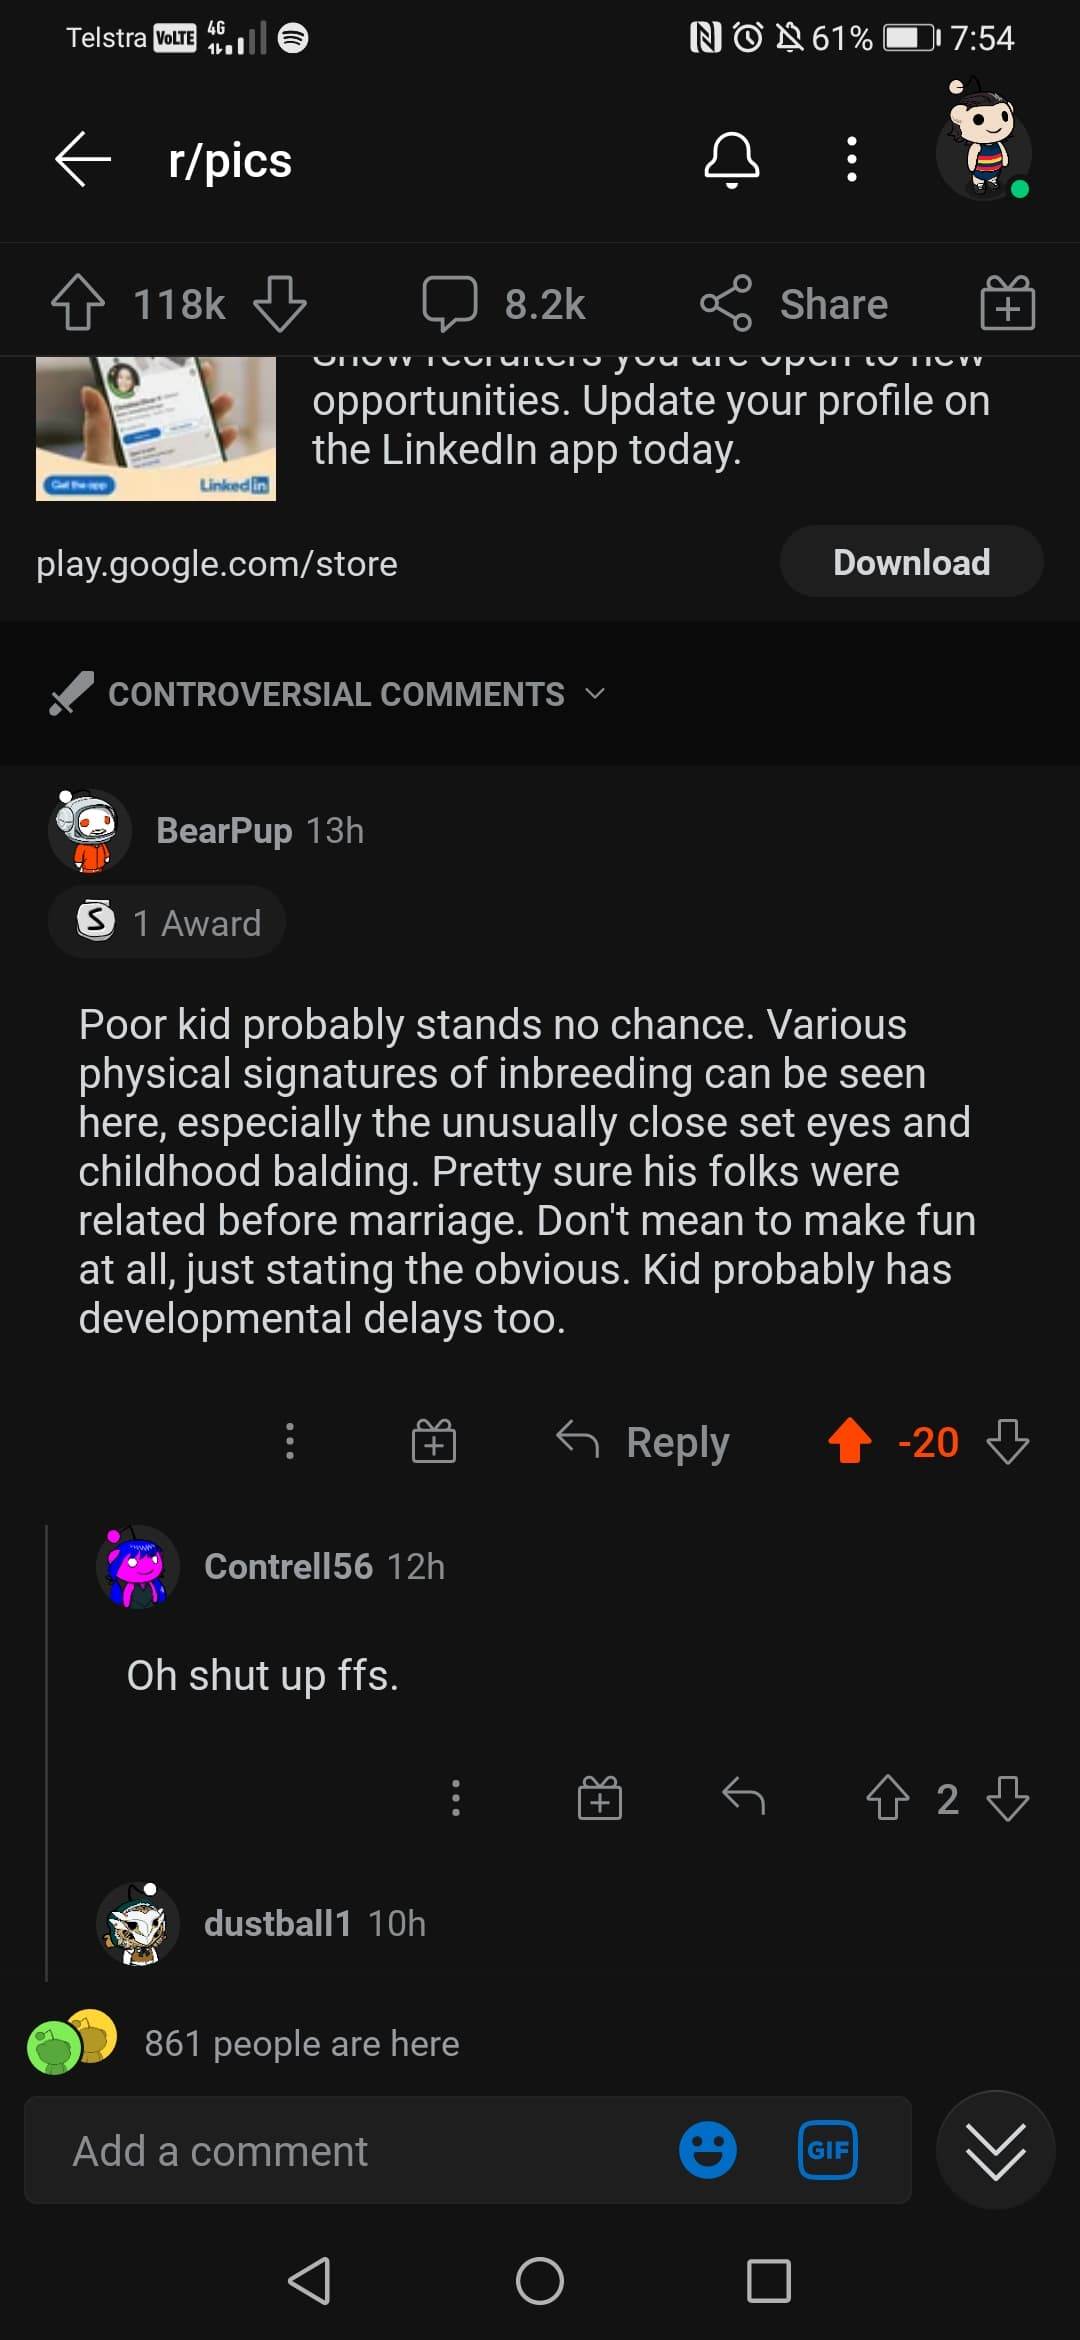Give award to Contrell56's comment
1080x2340 pixels.
coord(600,1798)
